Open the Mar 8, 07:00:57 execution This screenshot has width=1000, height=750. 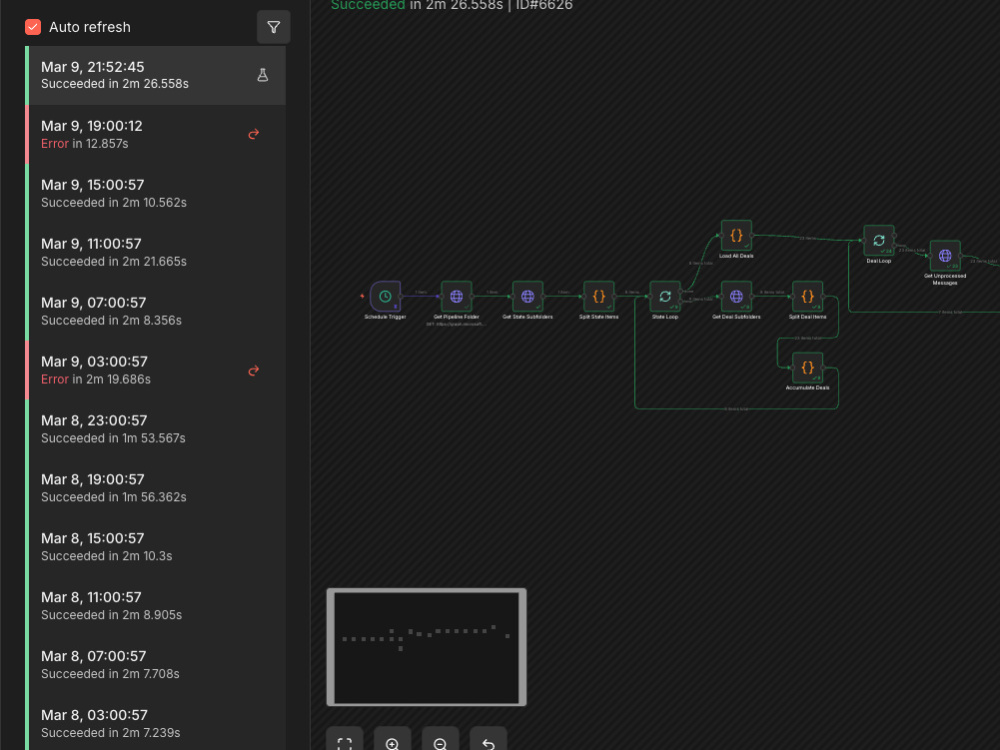tap(156, 665)
